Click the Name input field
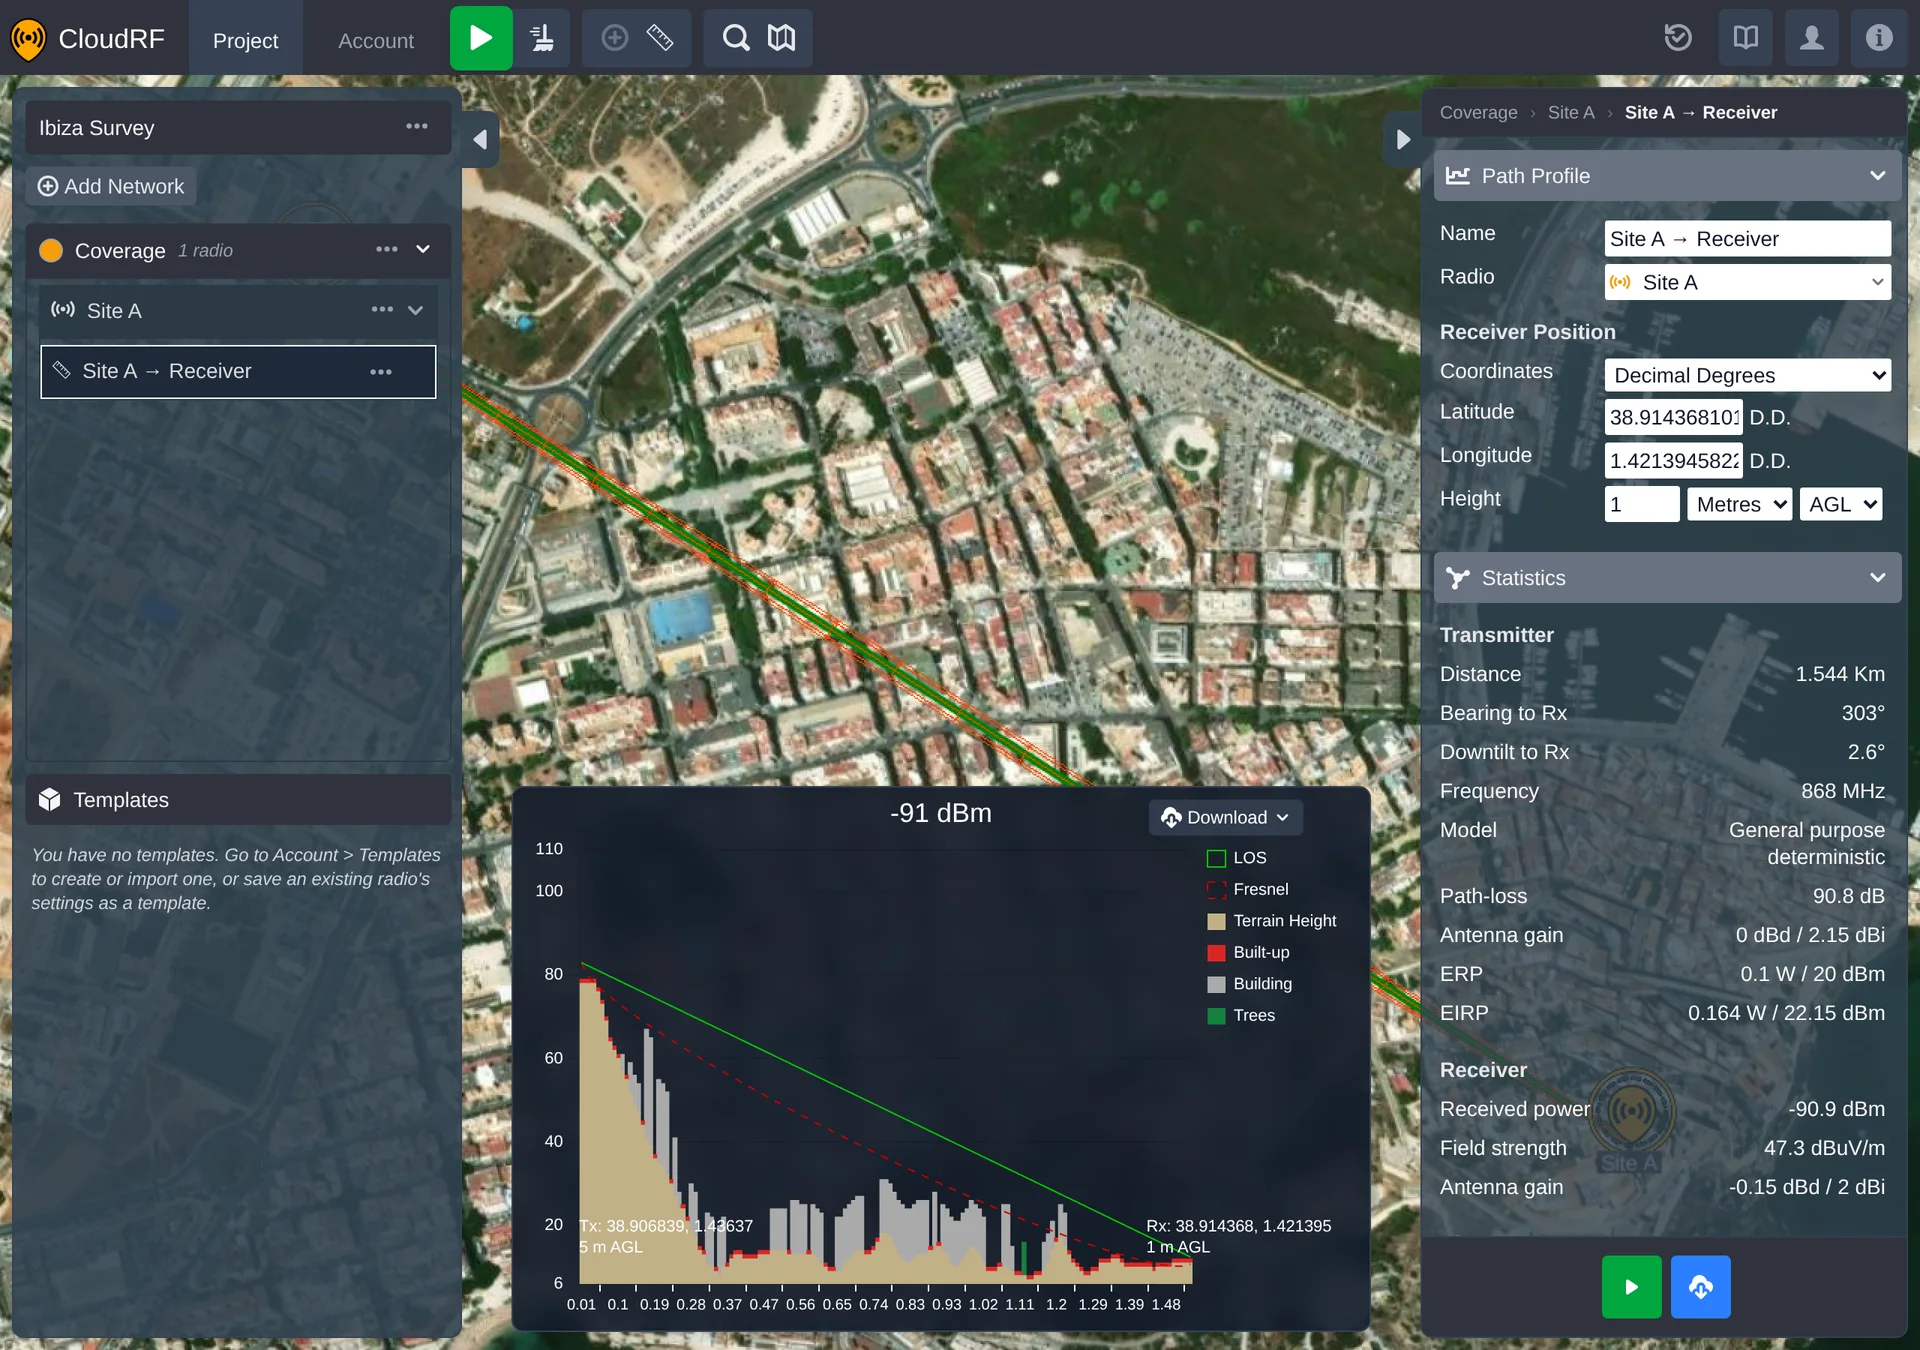This screenshot has height=1350, width=1920. point(1747,239)
